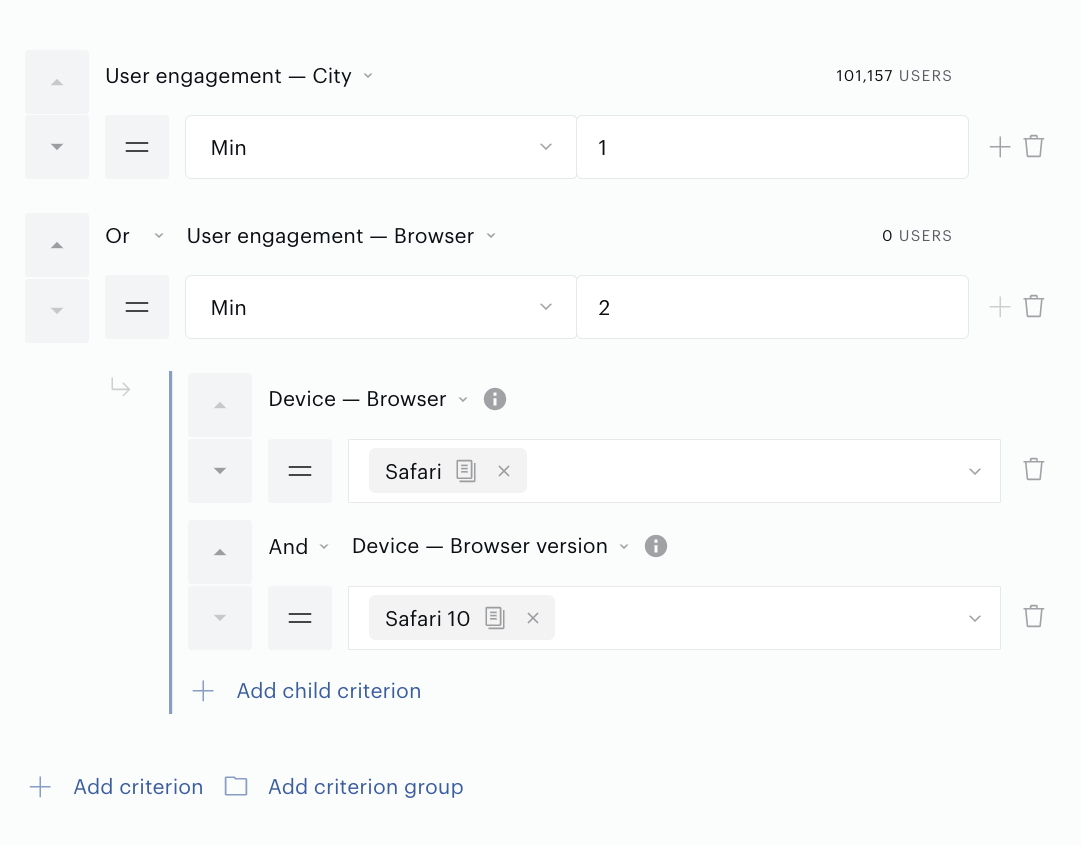Click 101,157 USERS count

click(x=893, y=76)
